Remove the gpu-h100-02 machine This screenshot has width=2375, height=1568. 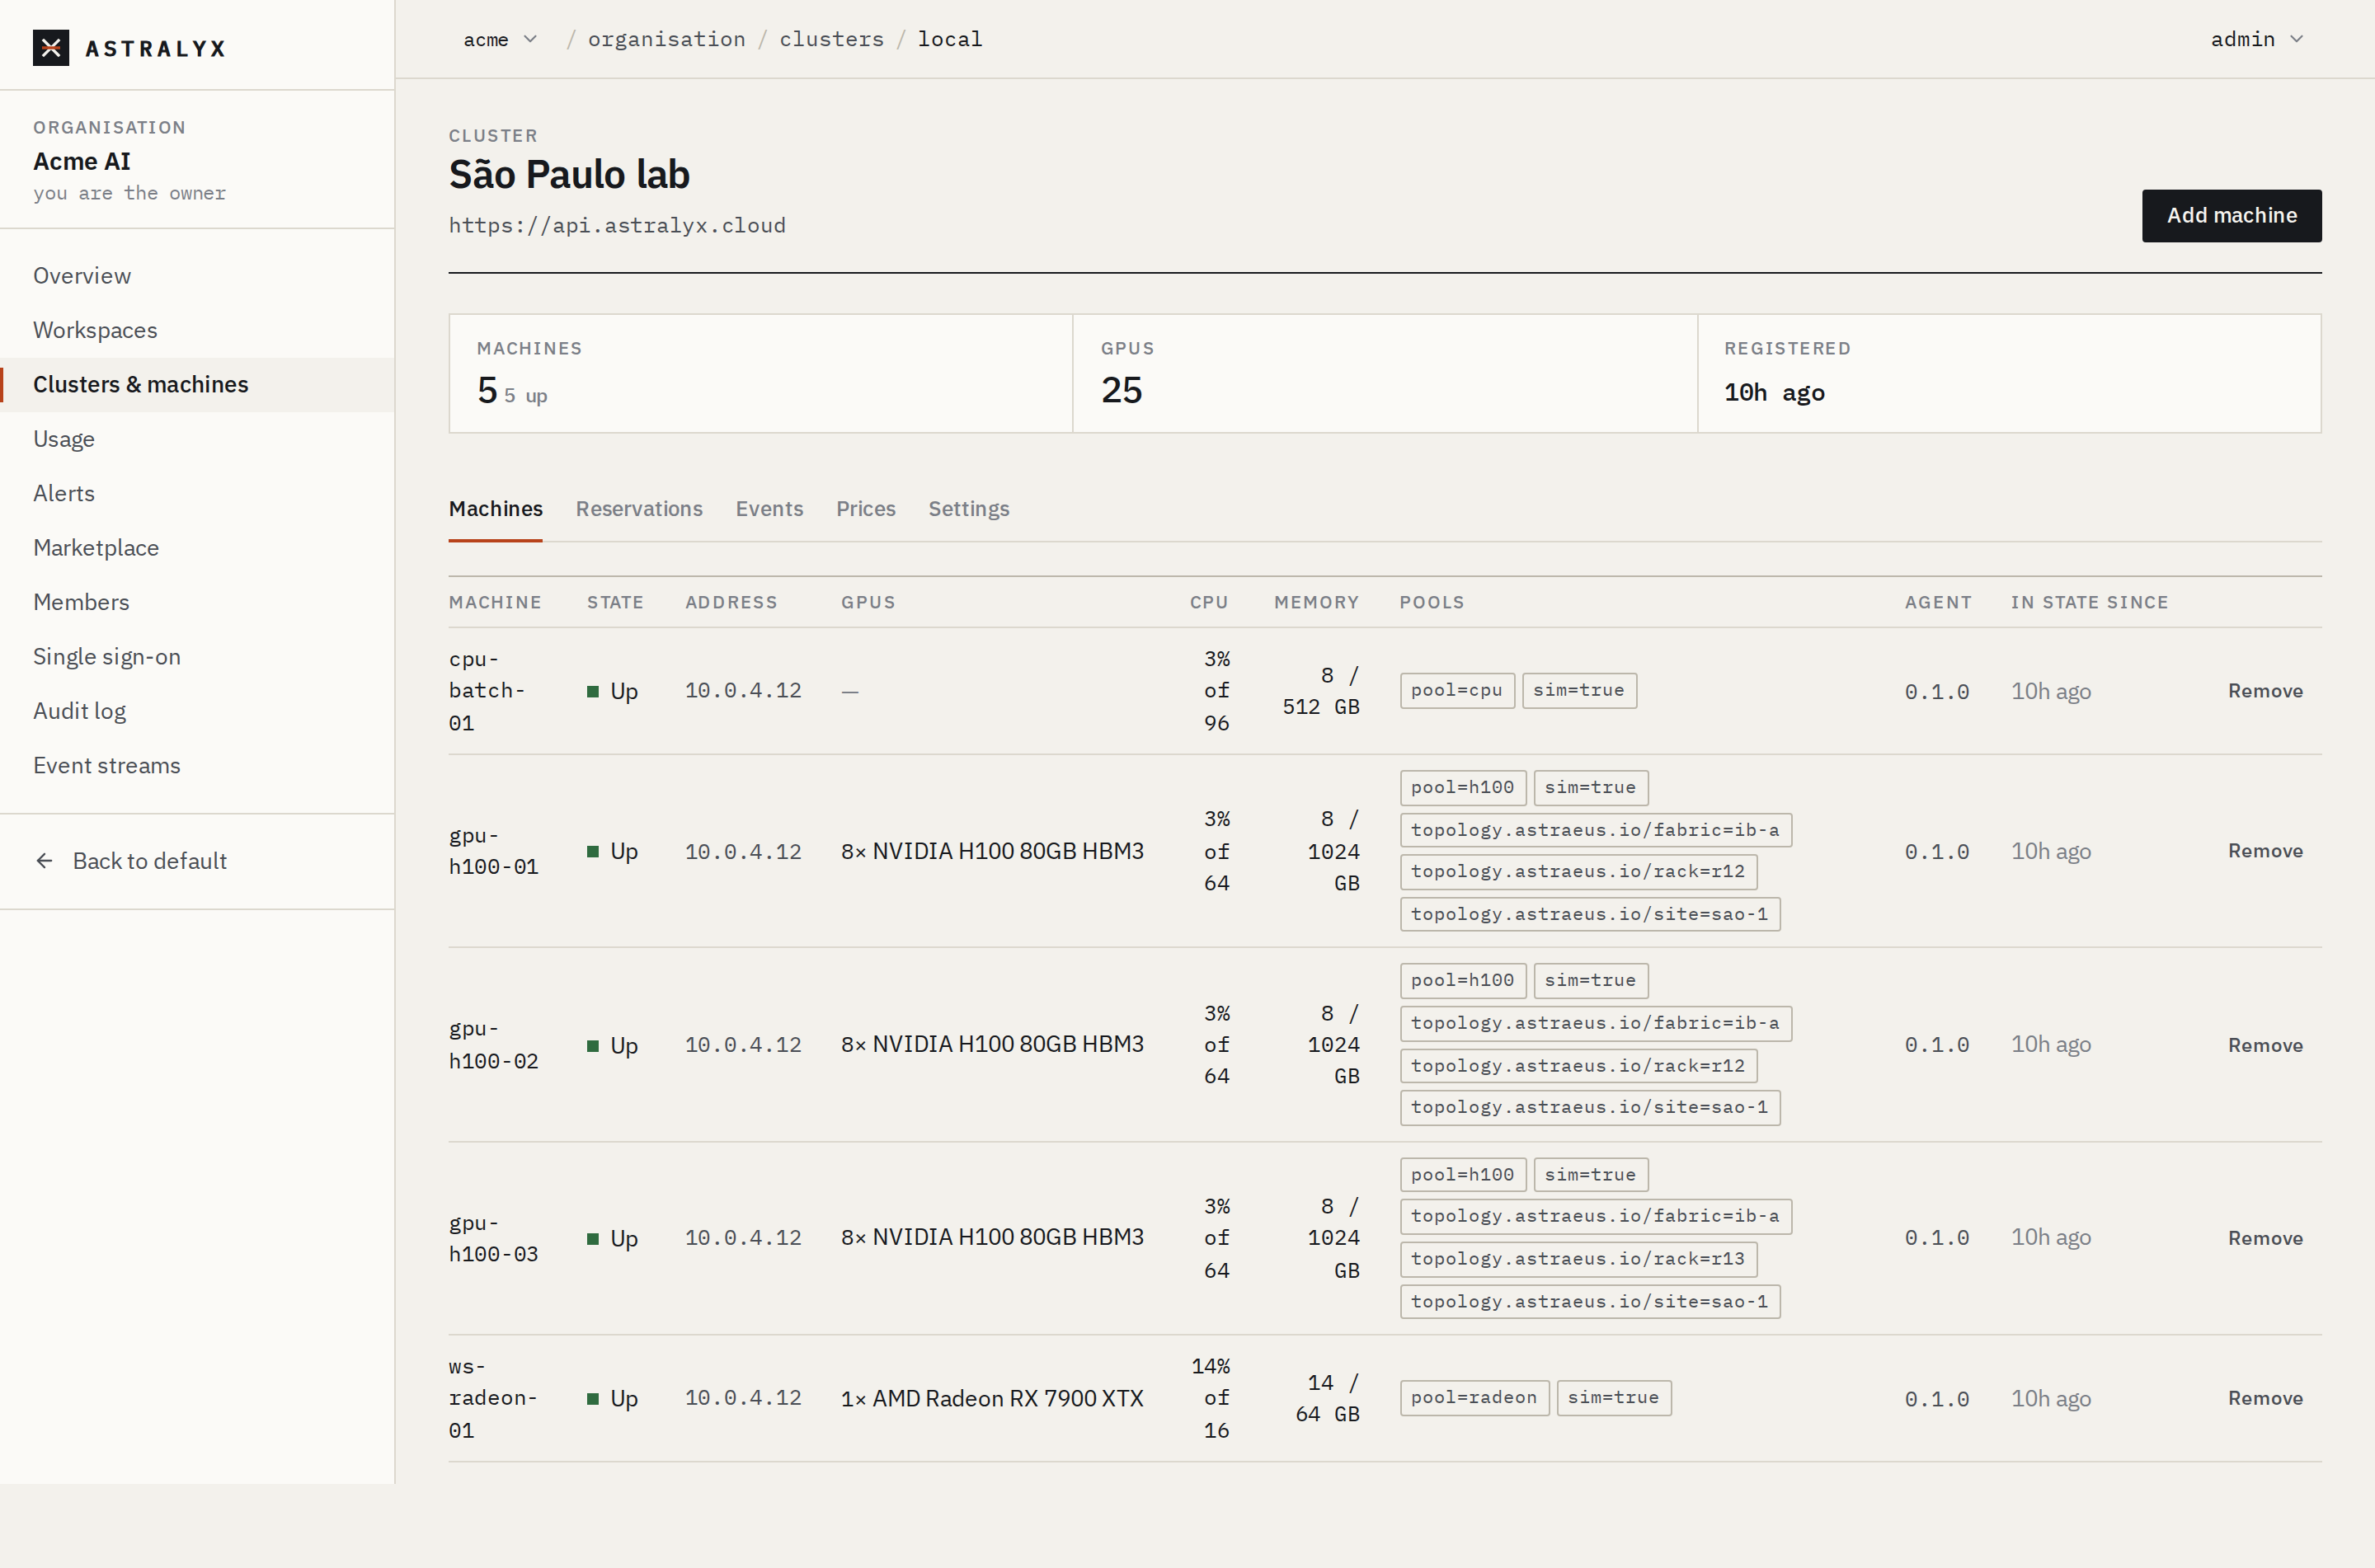2265,1045
